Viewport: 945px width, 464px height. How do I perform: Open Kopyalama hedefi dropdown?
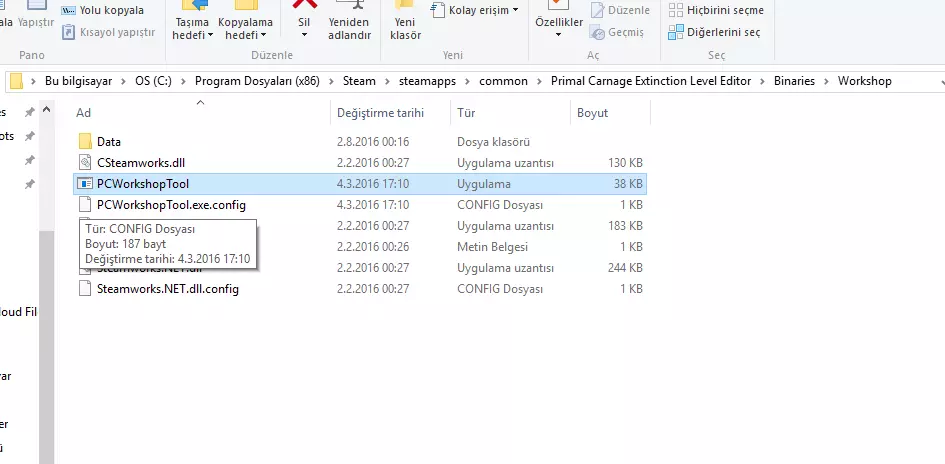pyautogui.click(x=245, y=22)
